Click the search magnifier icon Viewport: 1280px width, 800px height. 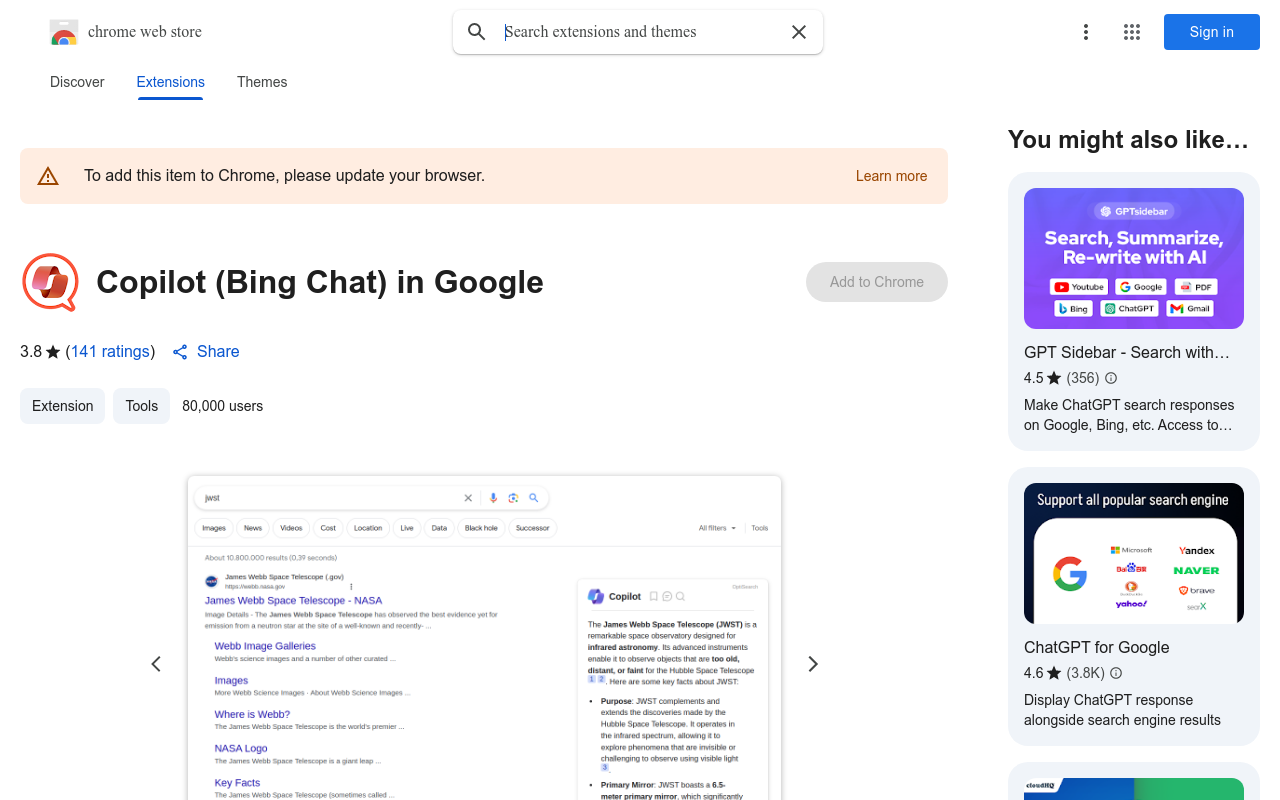coord(477,32)
